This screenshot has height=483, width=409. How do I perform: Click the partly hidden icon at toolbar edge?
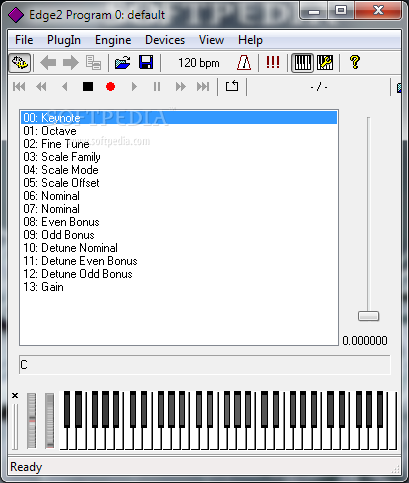[399, 87]
